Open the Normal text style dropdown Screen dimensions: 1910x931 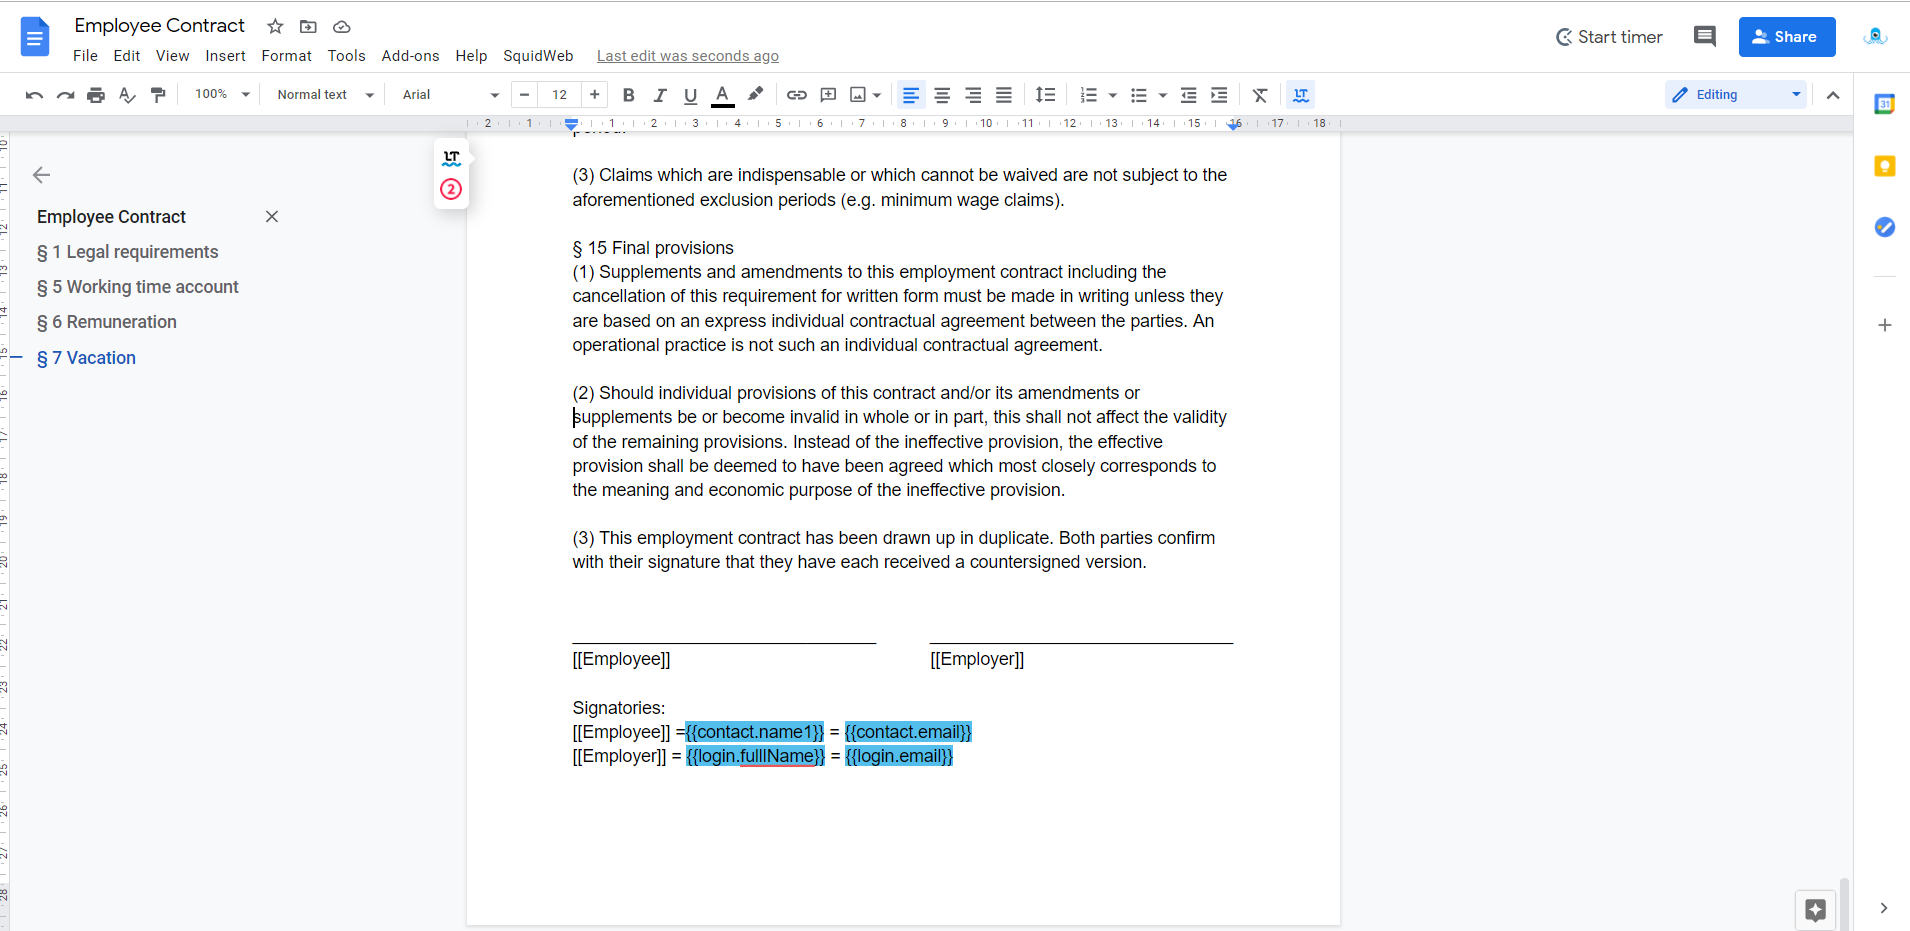pos(325,94)
